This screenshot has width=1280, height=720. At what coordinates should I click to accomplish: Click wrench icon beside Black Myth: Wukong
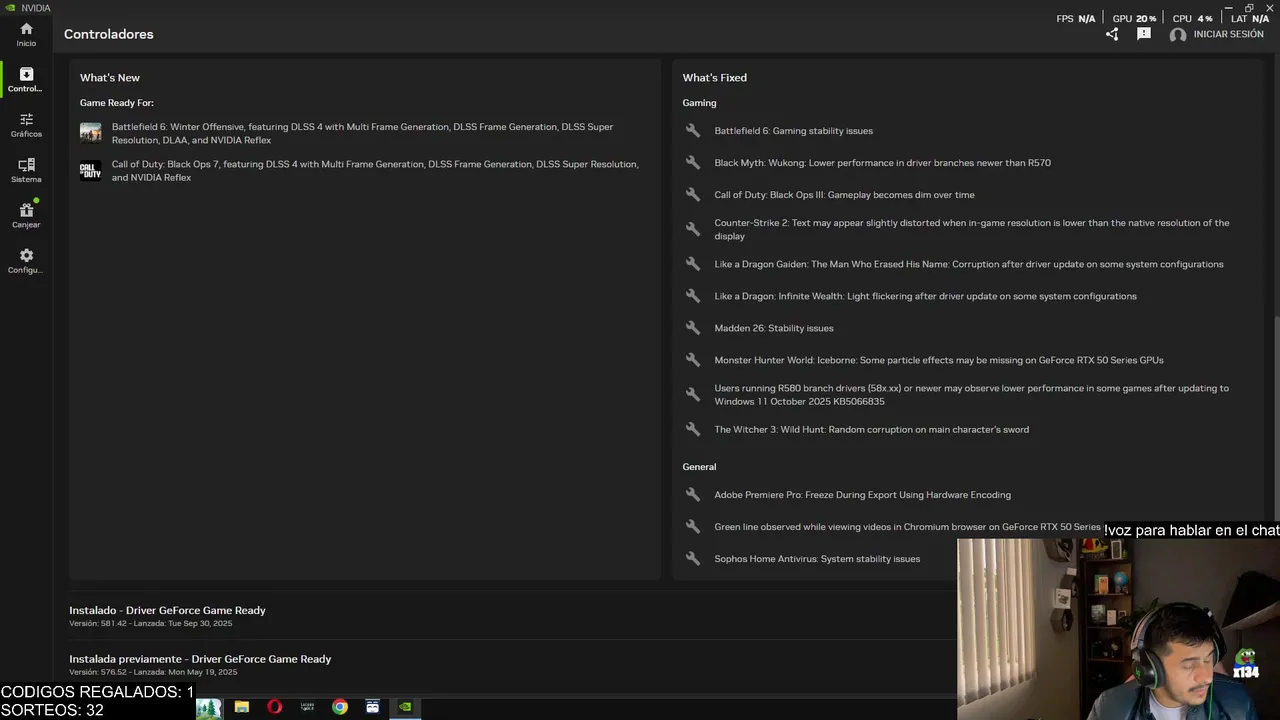tap(693, 163)
